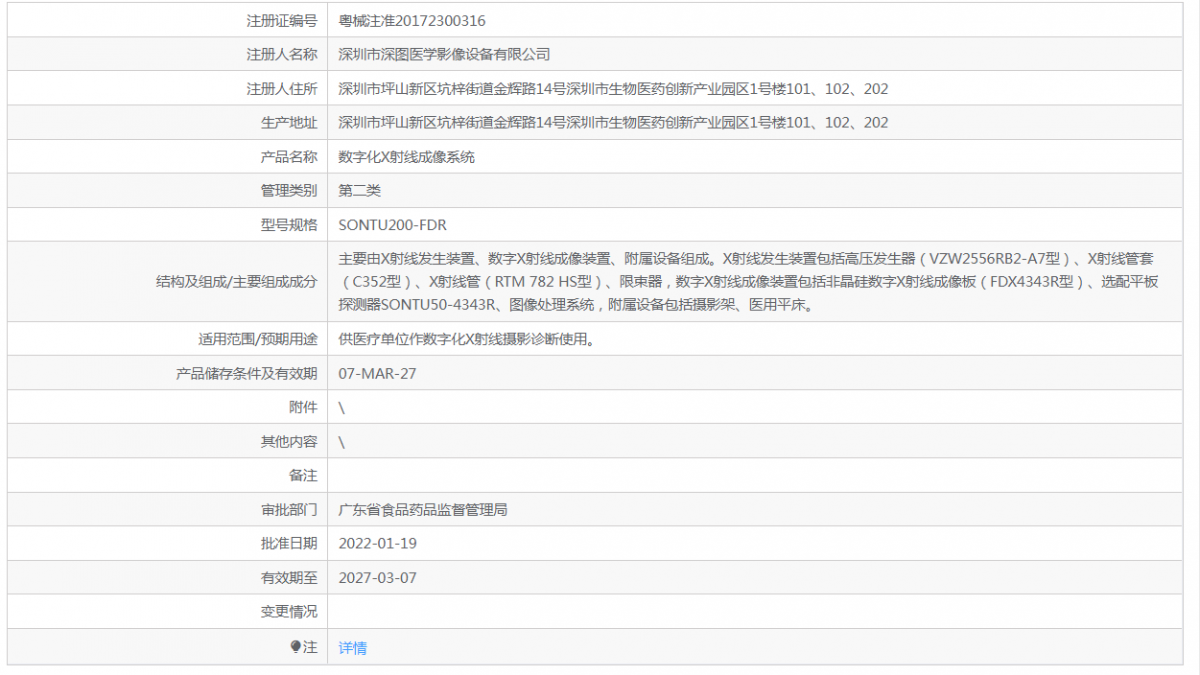Click the 有效期至 label
Viewport: 1200px width, 675px height.
pyautogui.click(x=289, y=578)
